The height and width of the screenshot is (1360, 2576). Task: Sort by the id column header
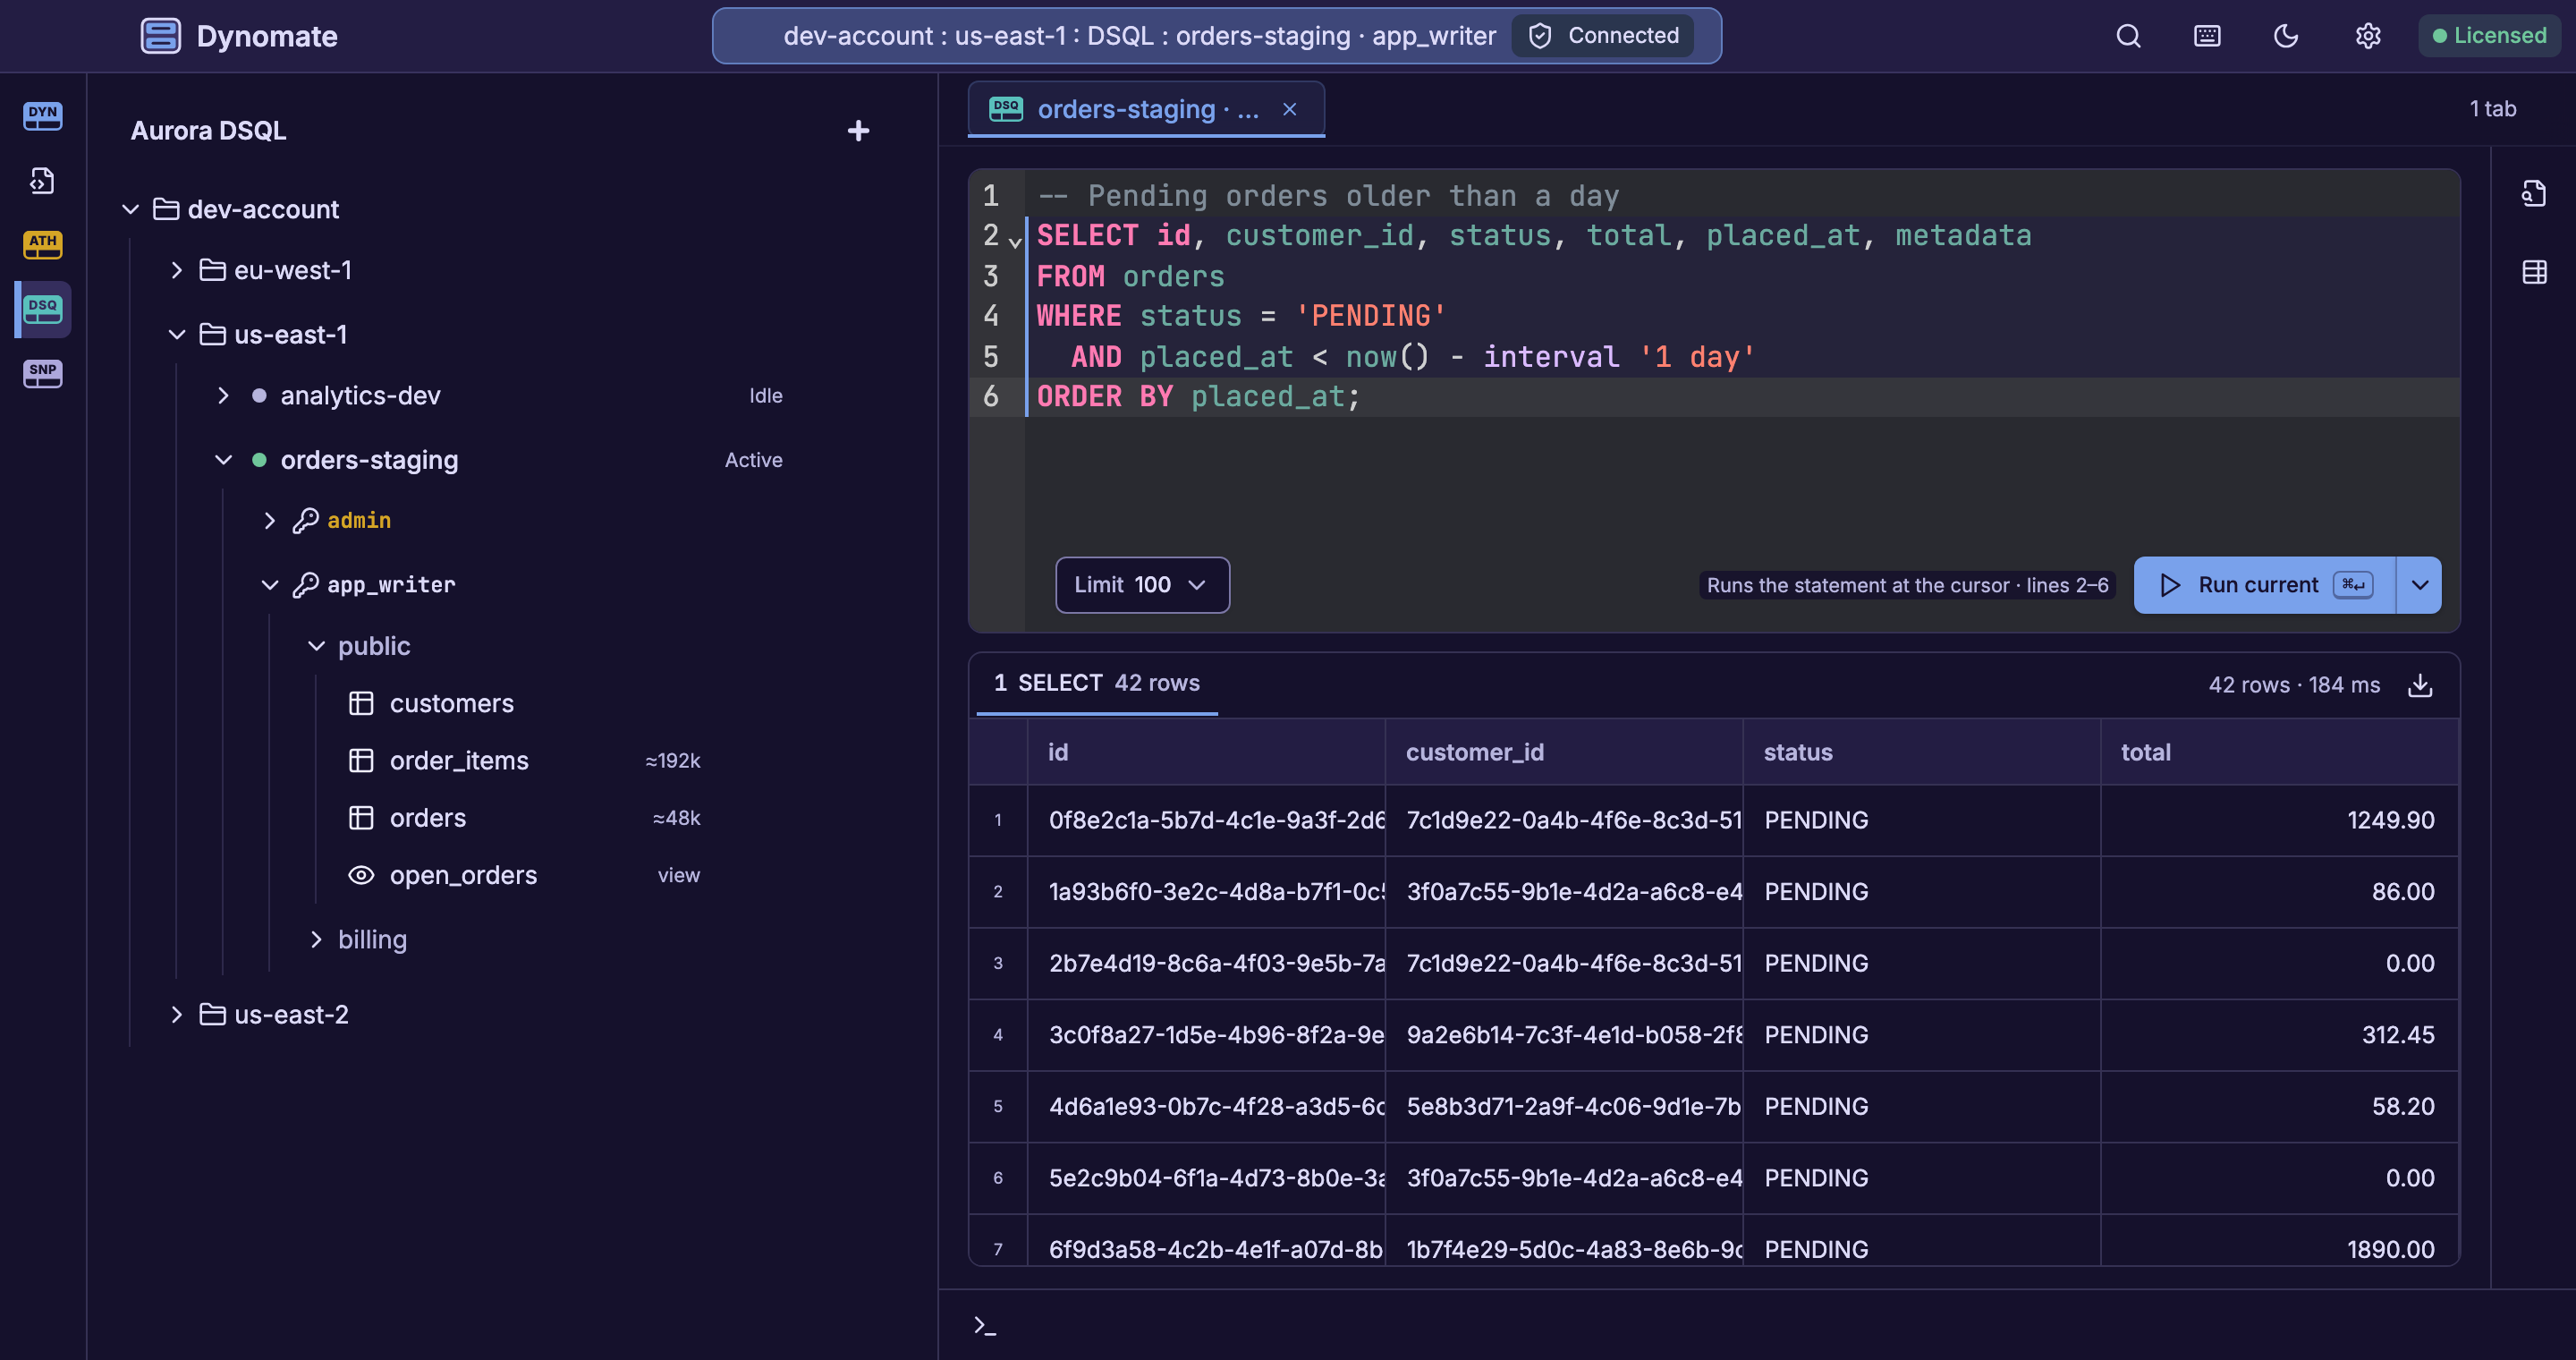pos(1206,753)
